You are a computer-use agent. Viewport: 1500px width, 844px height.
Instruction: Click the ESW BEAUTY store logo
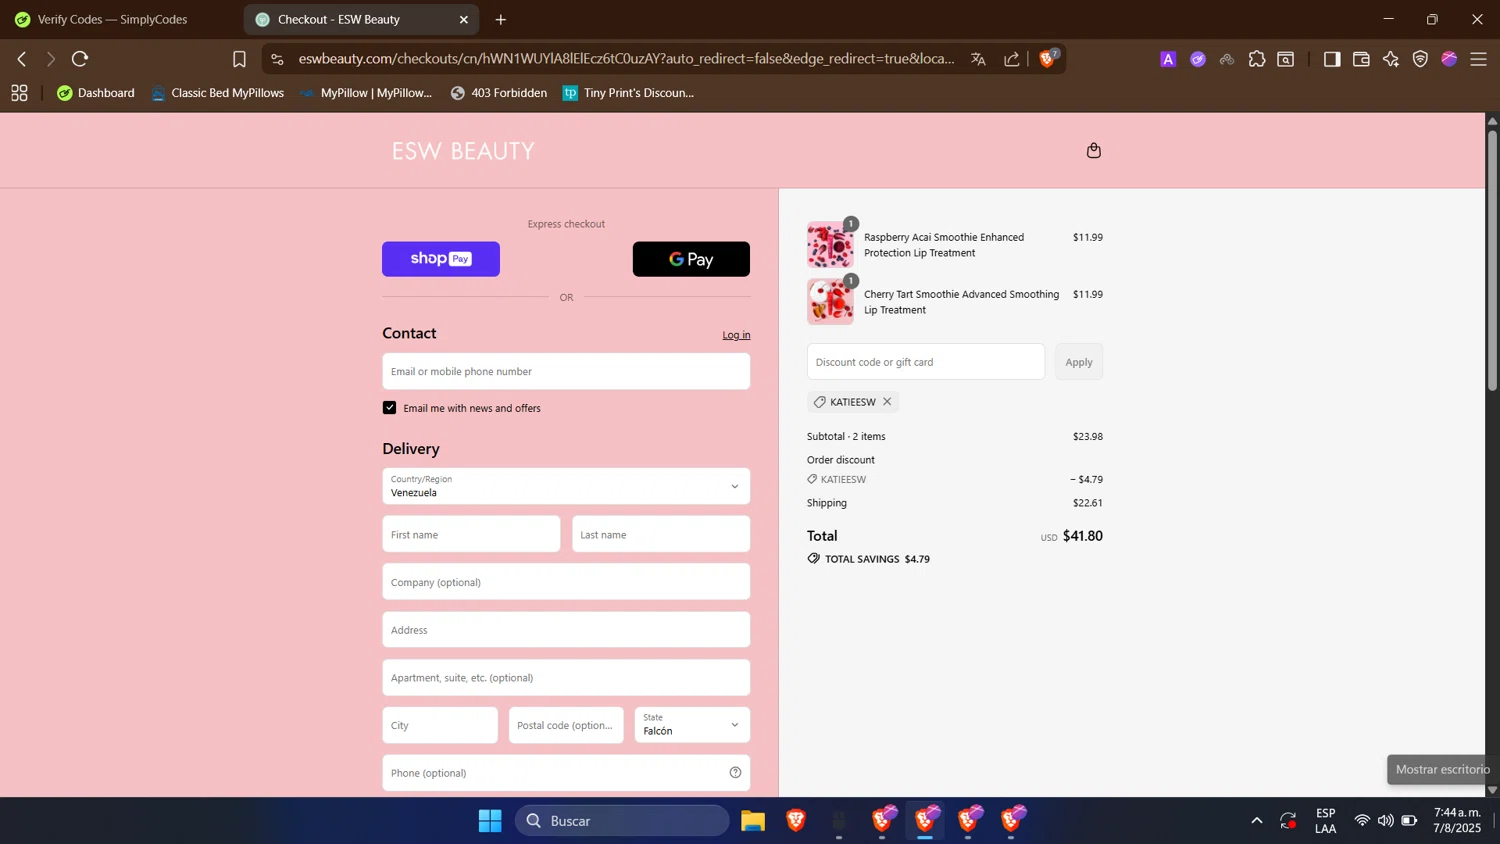click(463, 151)
